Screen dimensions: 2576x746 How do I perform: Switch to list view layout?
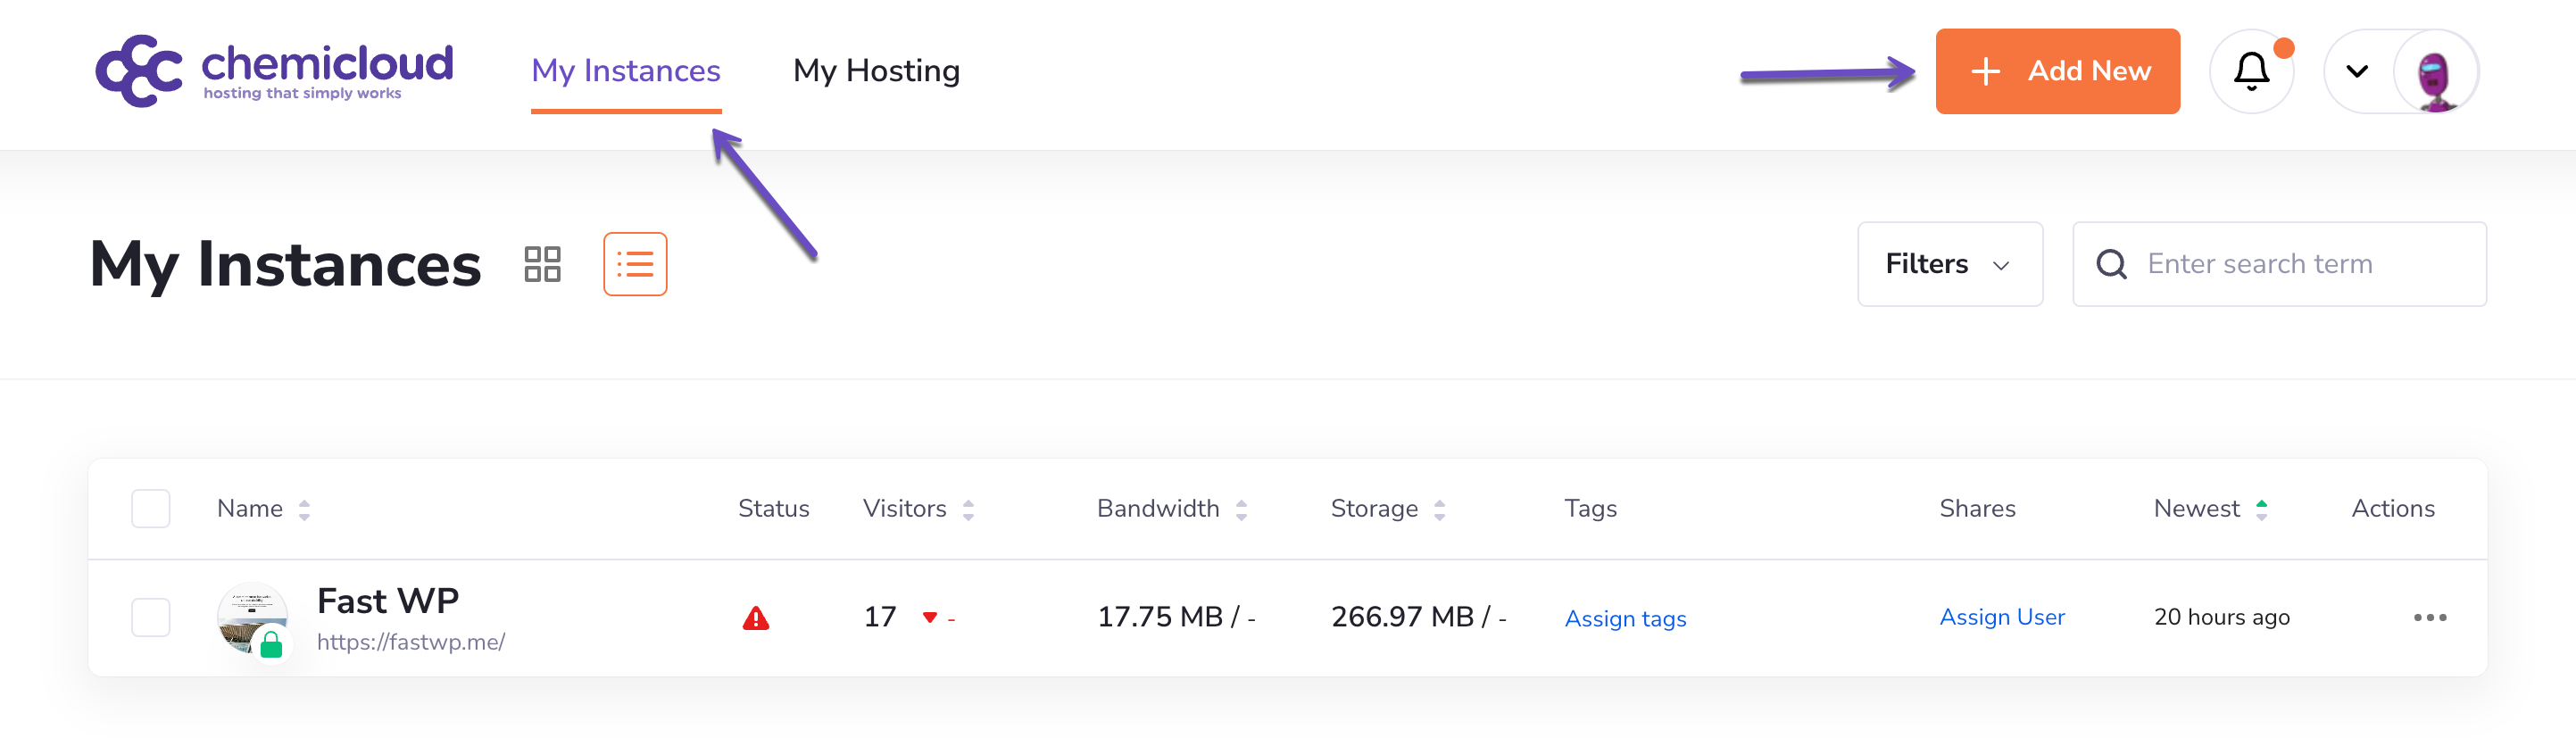click(x=635, y=264)
